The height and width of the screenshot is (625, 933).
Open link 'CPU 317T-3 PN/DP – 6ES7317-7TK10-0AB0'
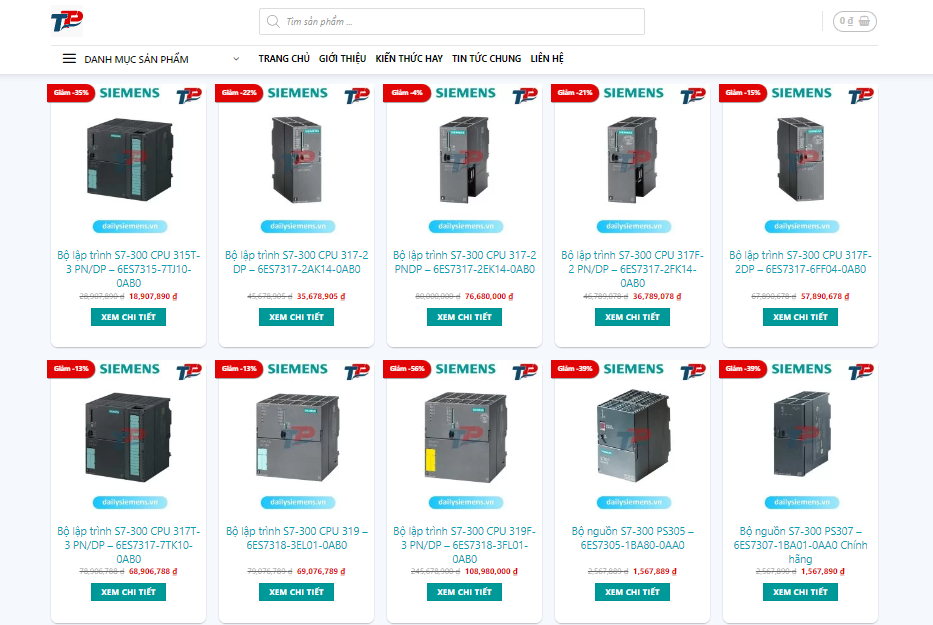point(129,545)
